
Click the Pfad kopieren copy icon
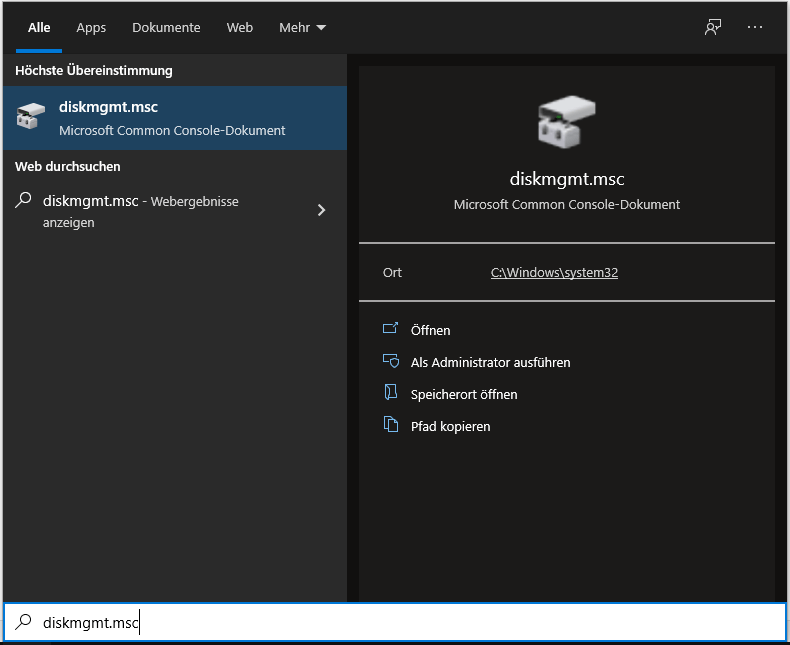pyautogui.click(x=391, y=426)
